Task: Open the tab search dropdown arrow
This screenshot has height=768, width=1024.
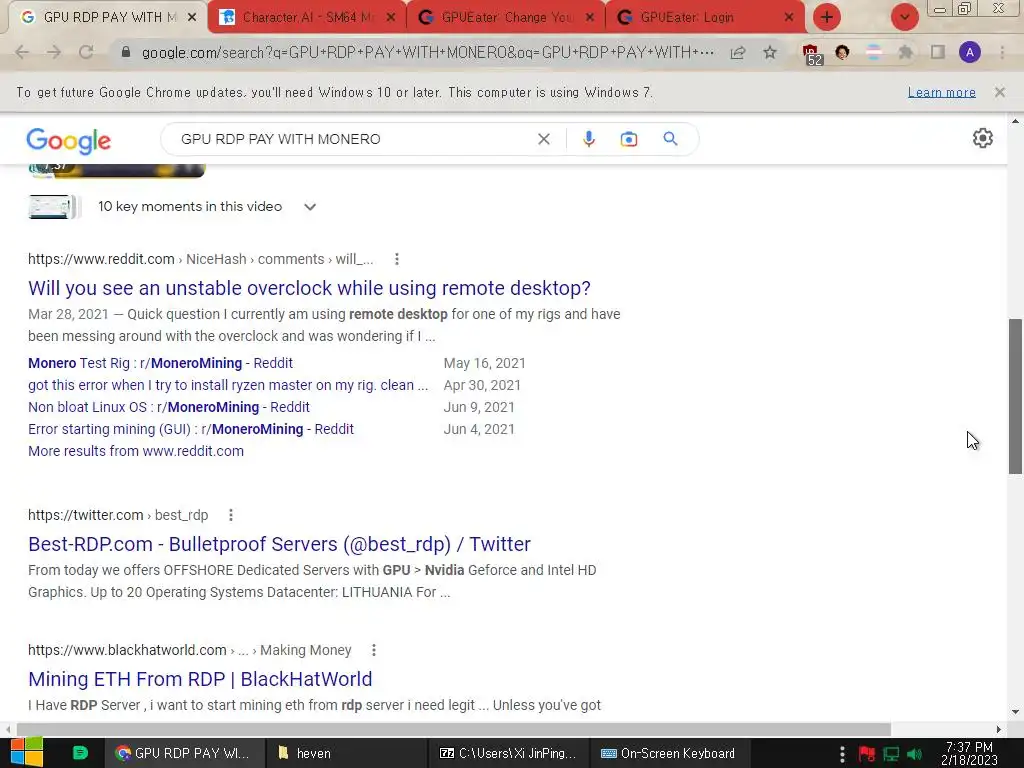Action: [904, 17]
